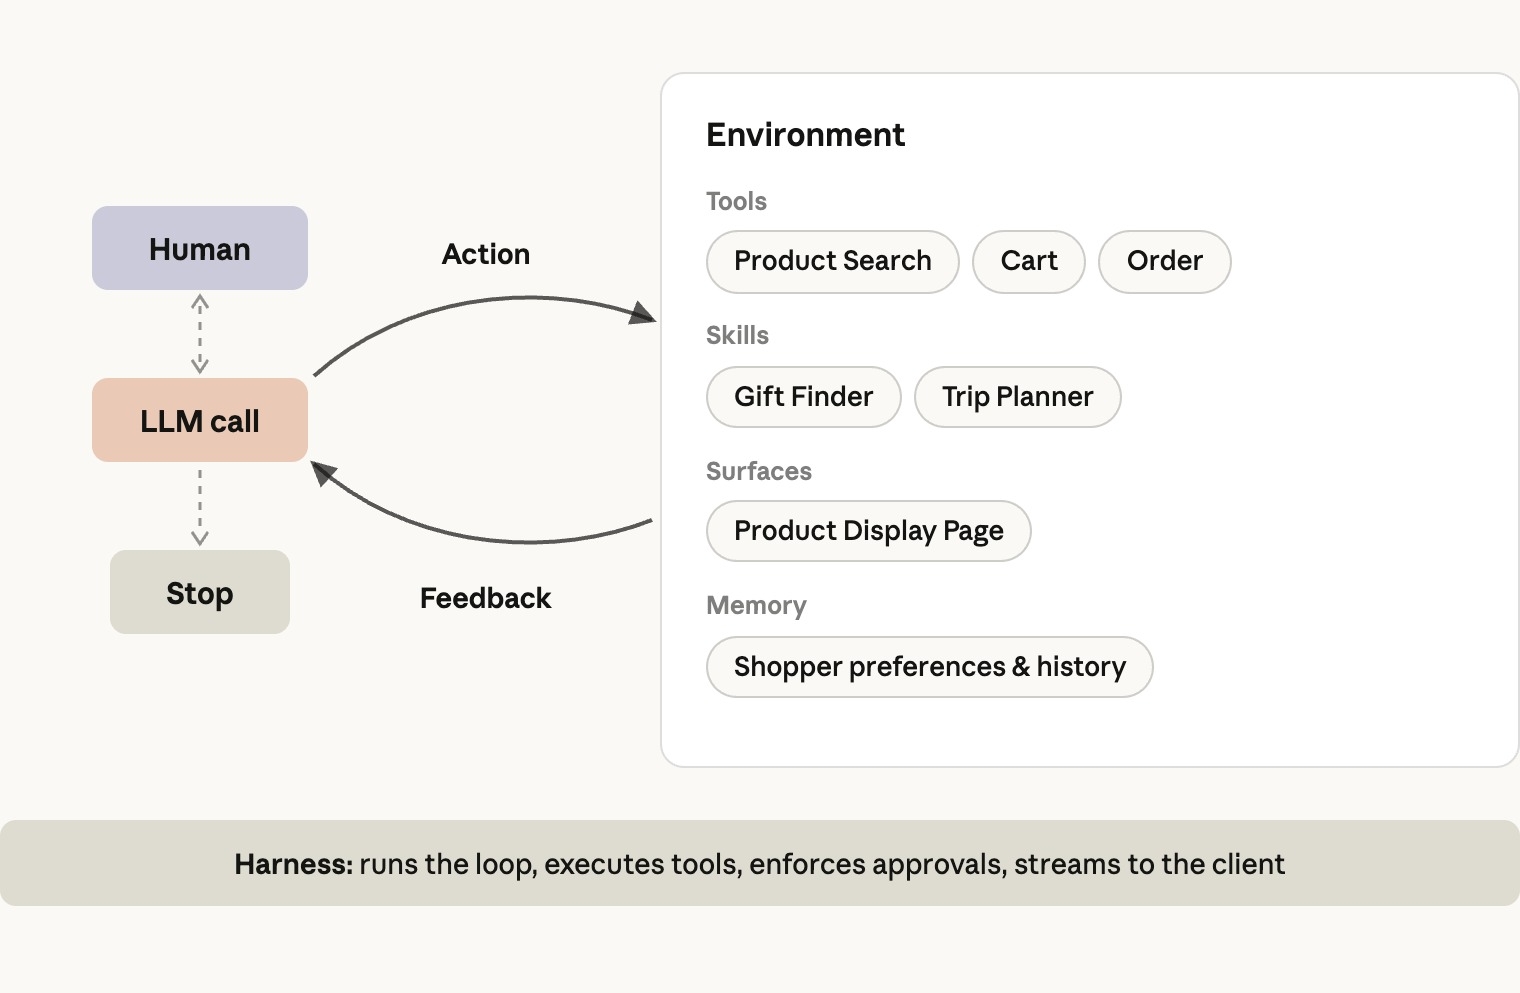The image size is (1520, 993).
Task: Click dashed arrow from LLM call to Stop
Action: click(x=200, y=507)
